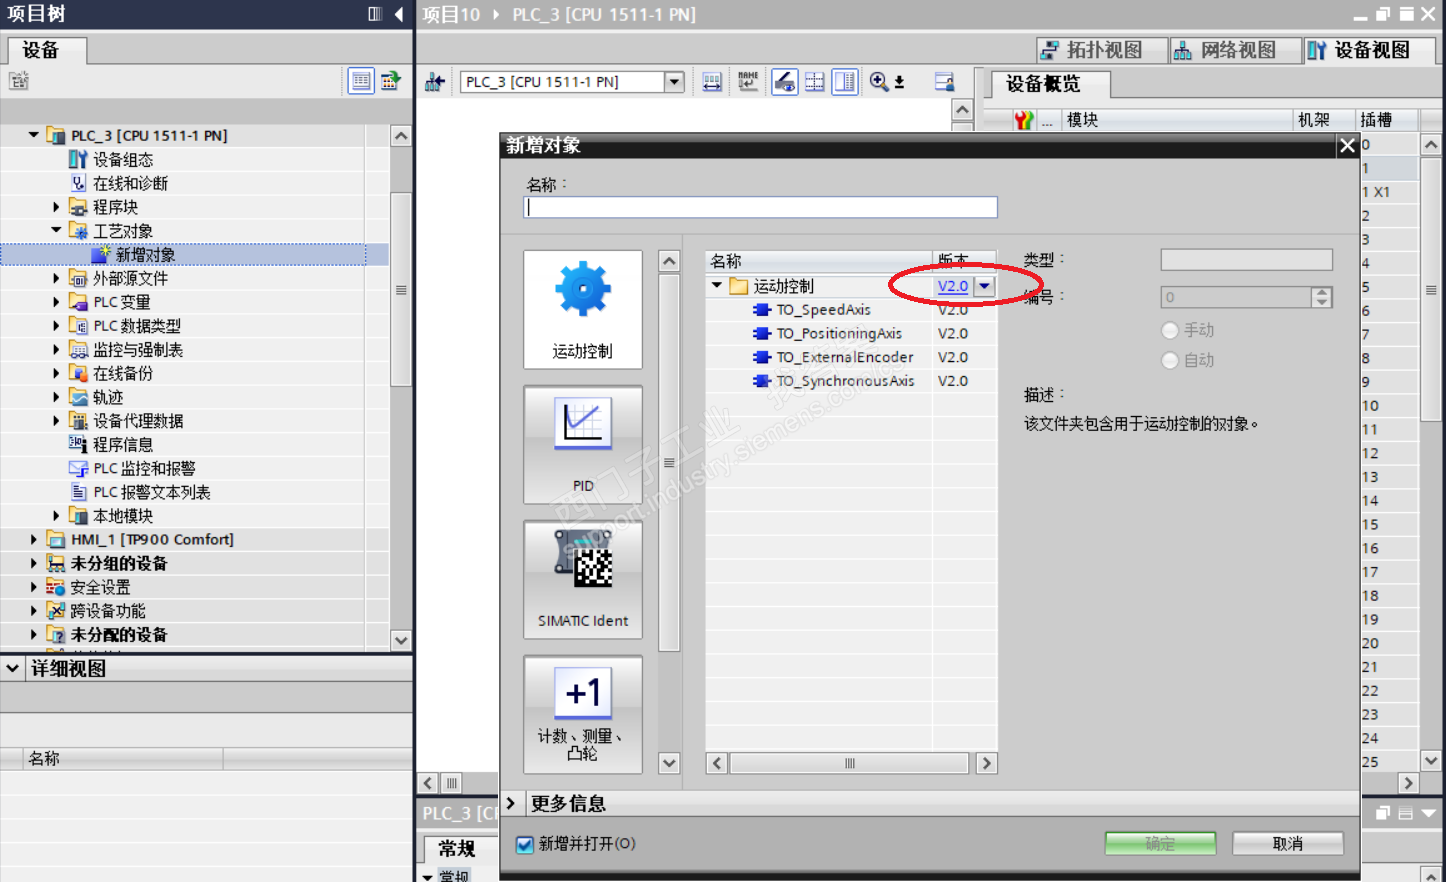Collapse the project tree with arrow icon
Viewport: 1446px width, 882px height.
[x=398, y=14]
